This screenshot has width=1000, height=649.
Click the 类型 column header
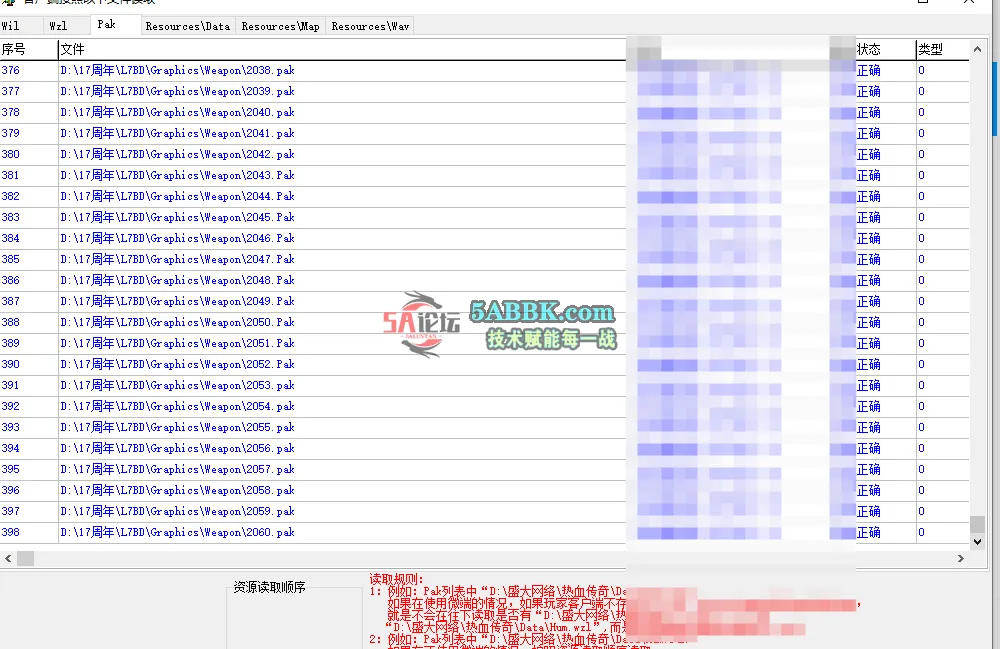[x=943, y=49]
